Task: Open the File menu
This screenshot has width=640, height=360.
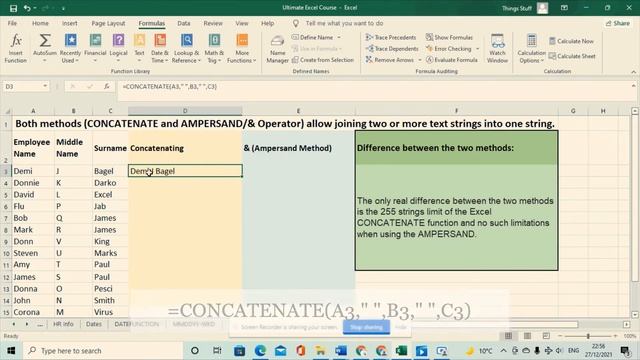Action: tap(12, 23)
